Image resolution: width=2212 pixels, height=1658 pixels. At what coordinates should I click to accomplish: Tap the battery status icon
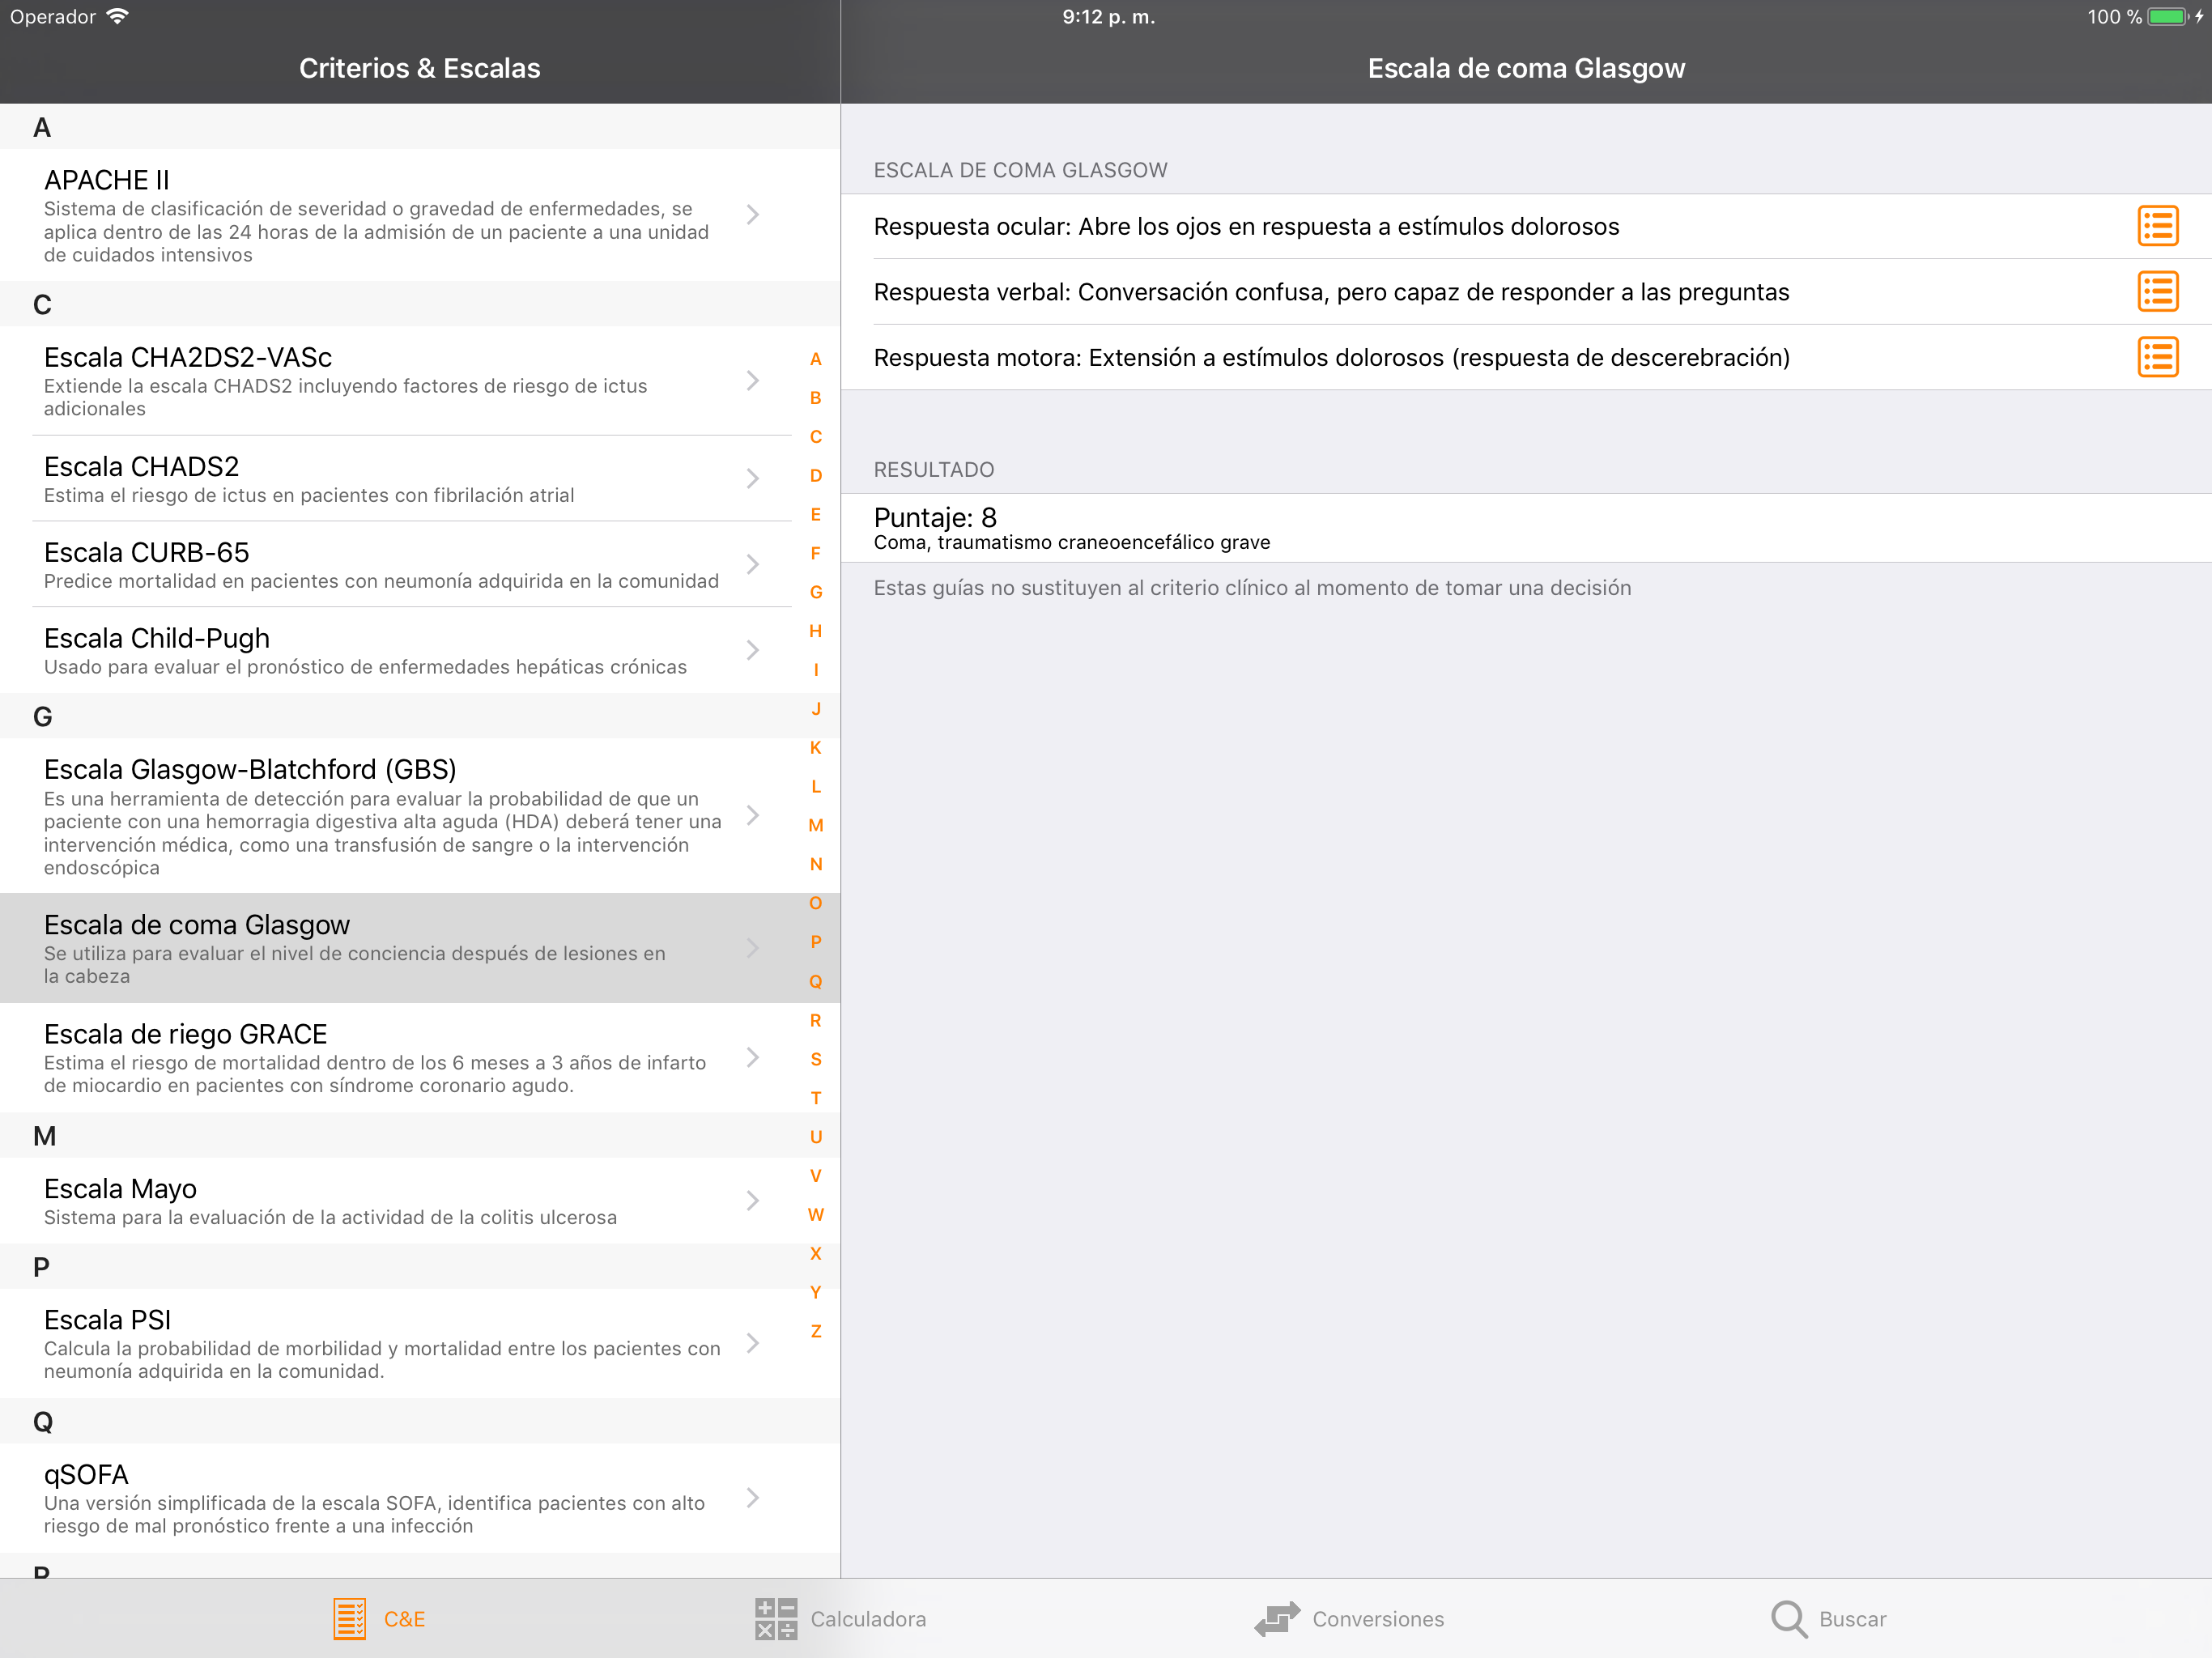click(x=2166, y=17)
